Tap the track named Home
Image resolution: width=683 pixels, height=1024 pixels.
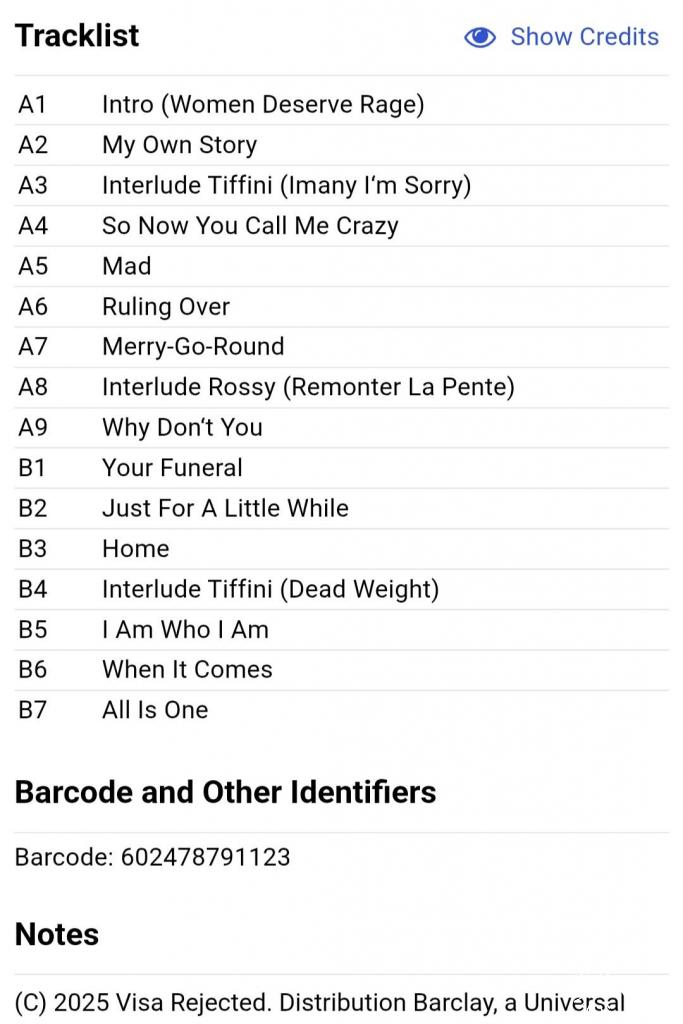click(136, 549)
